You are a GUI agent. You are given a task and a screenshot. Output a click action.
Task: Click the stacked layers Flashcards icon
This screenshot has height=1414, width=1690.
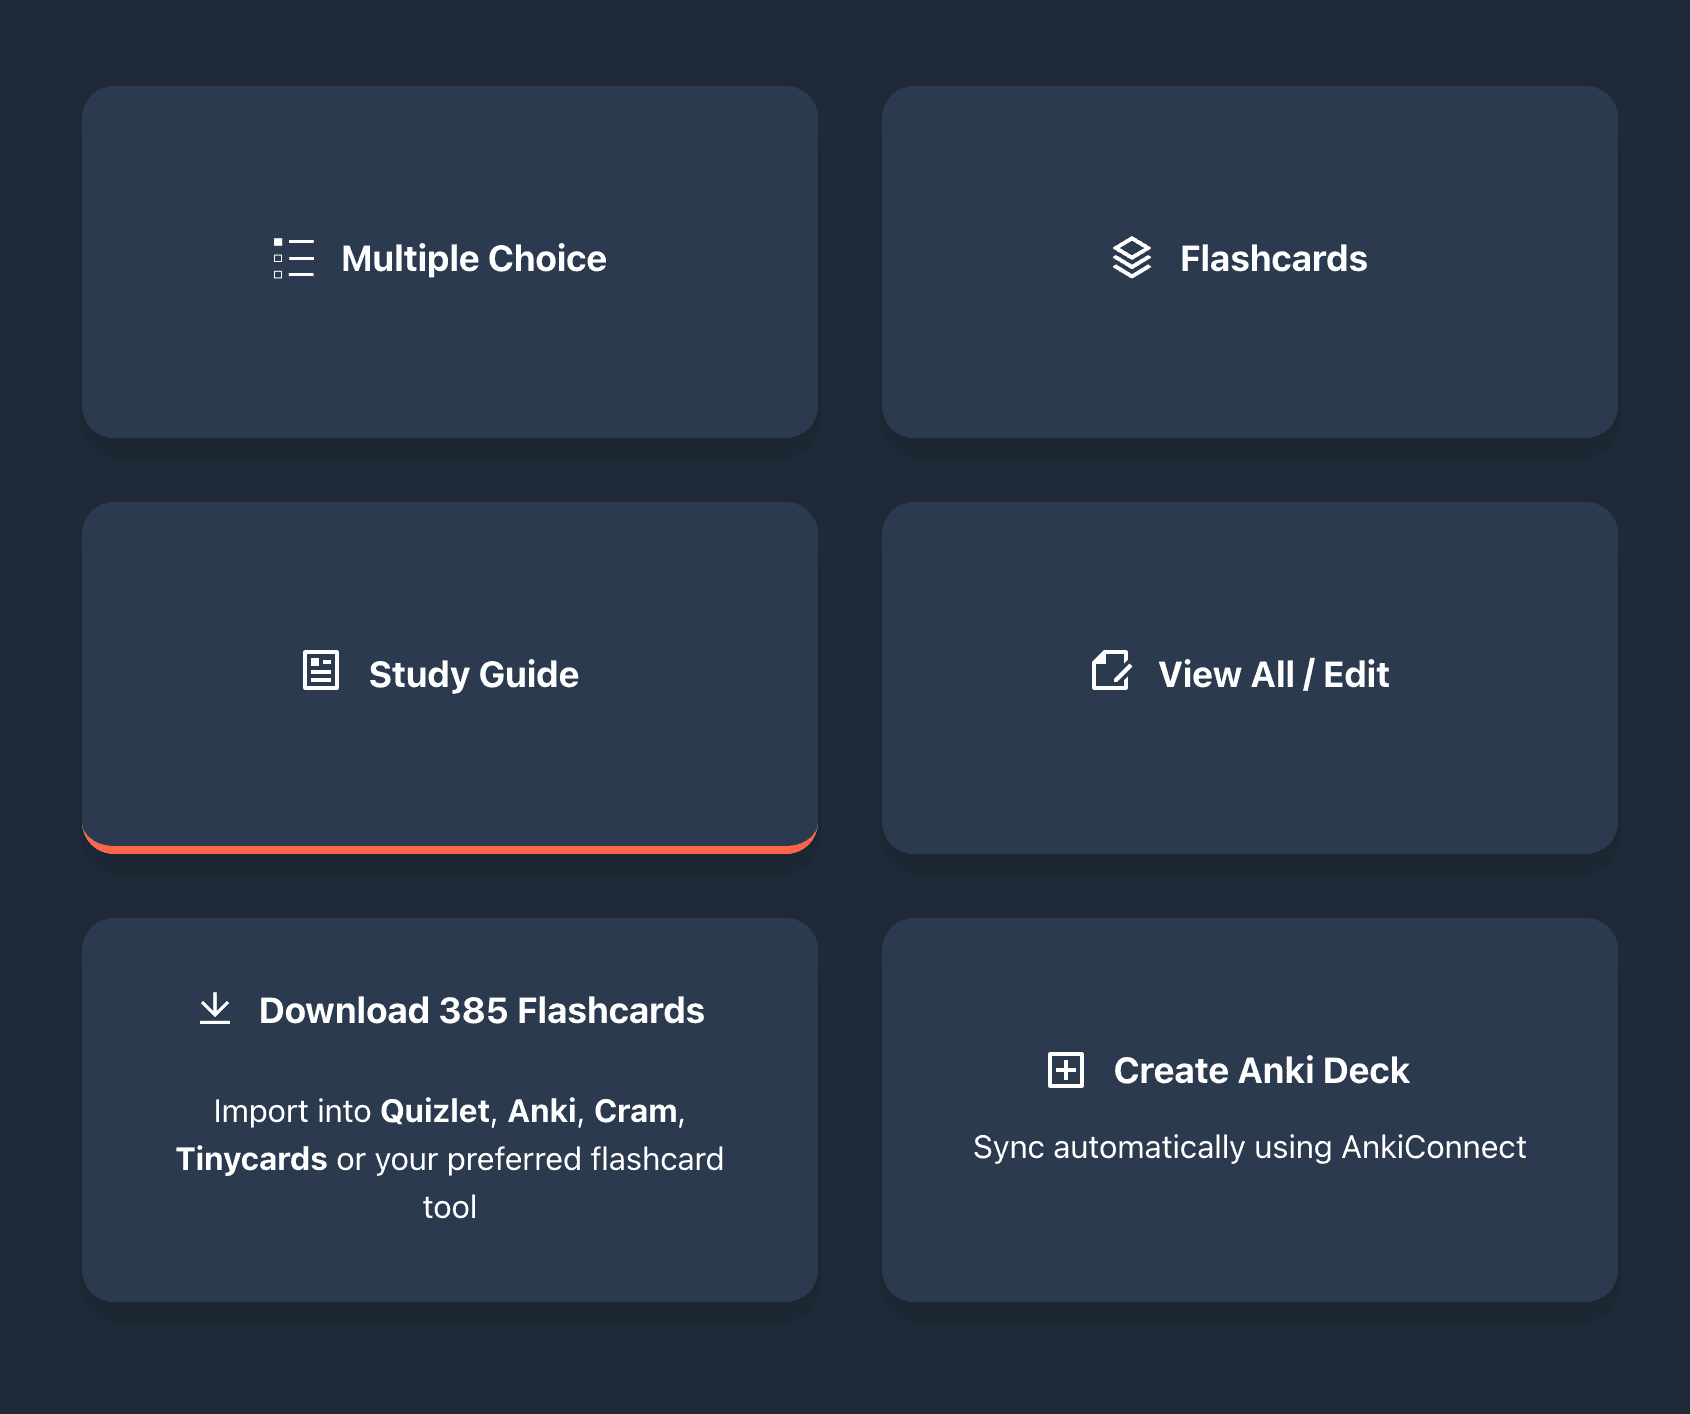[1131, 259]
